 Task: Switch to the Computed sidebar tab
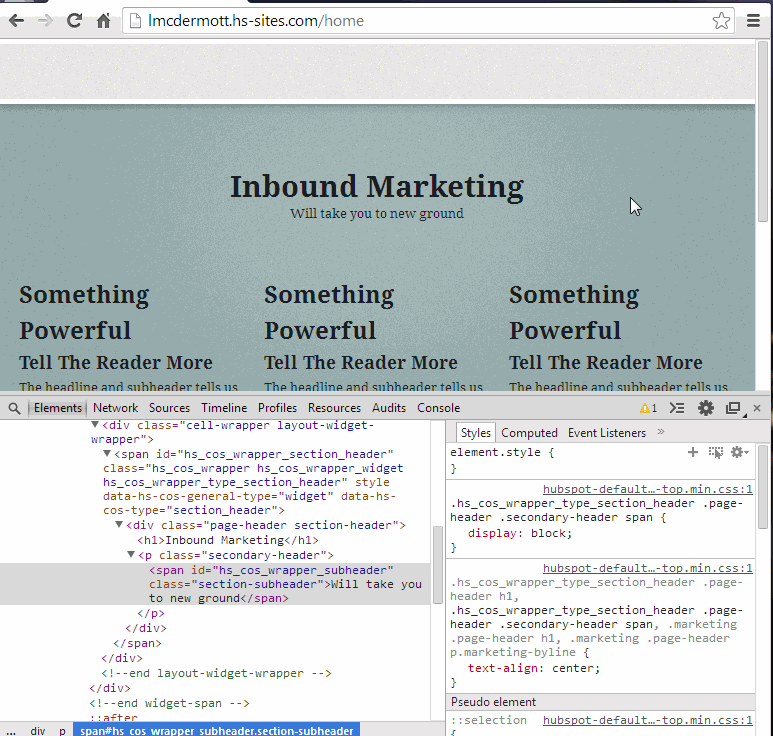[x=529, y=433]
